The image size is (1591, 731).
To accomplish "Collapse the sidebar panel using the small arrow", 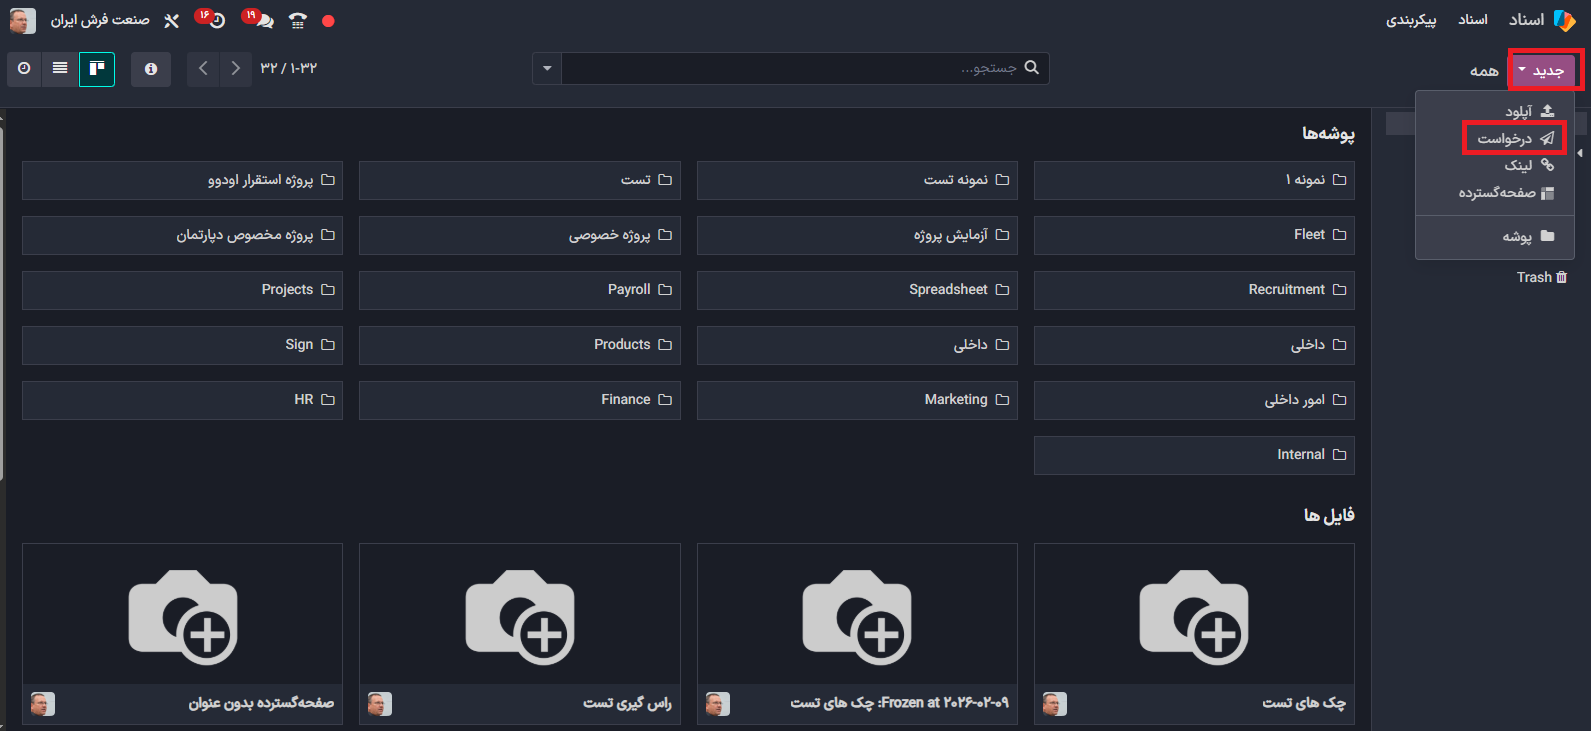I will (x=1580, y=153).
